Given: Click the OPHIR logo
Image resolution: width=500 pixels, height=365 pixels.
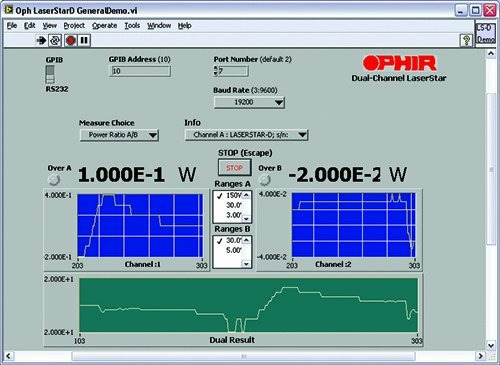Looking at the screenshot, I should (399, 63).
